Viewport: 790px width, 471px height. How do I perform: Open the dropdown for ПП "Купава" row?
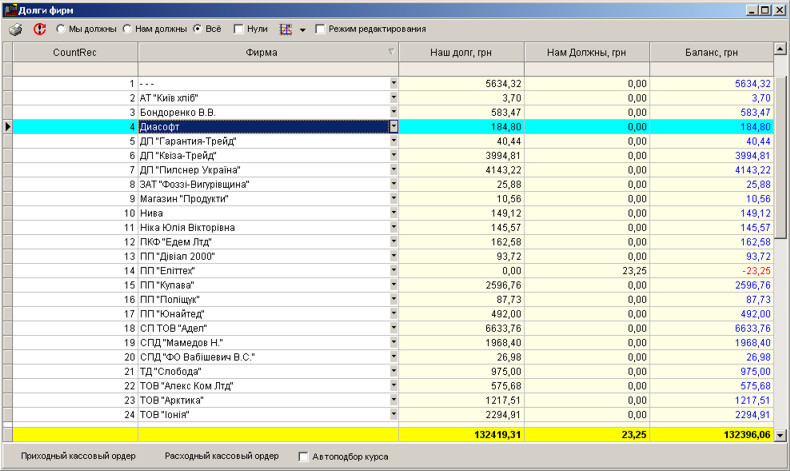point(393,285)
